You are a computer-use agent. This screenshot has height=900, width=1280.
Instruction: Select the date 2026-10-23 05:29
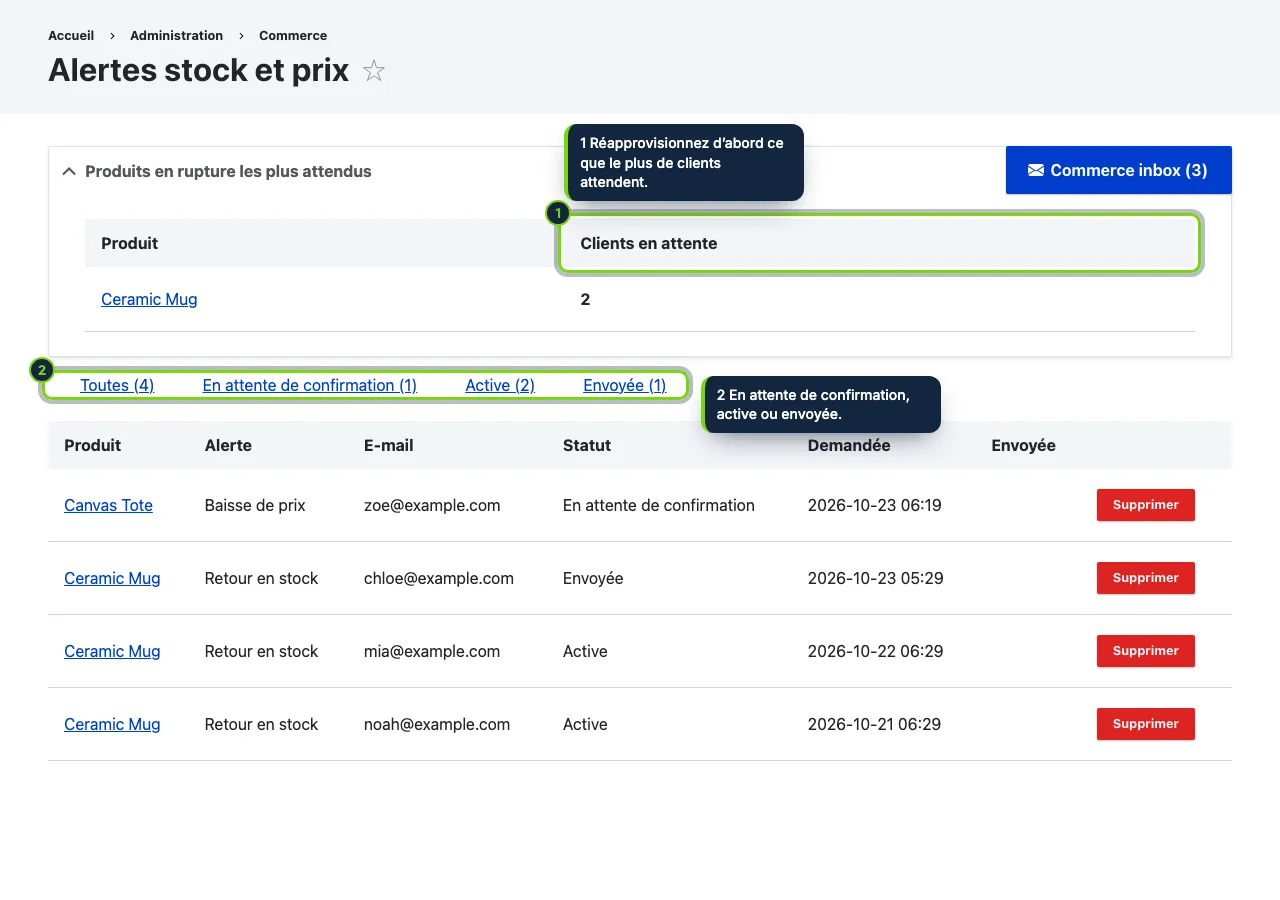tap(875, 578)
